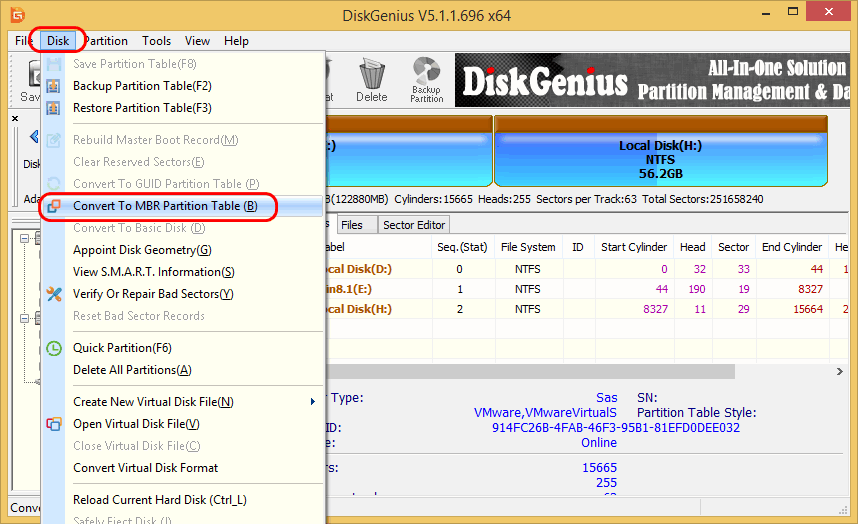Screen dimensions: 858x524
Task: Click the Backup Partition toolbar icon
Action: point(426,78)
